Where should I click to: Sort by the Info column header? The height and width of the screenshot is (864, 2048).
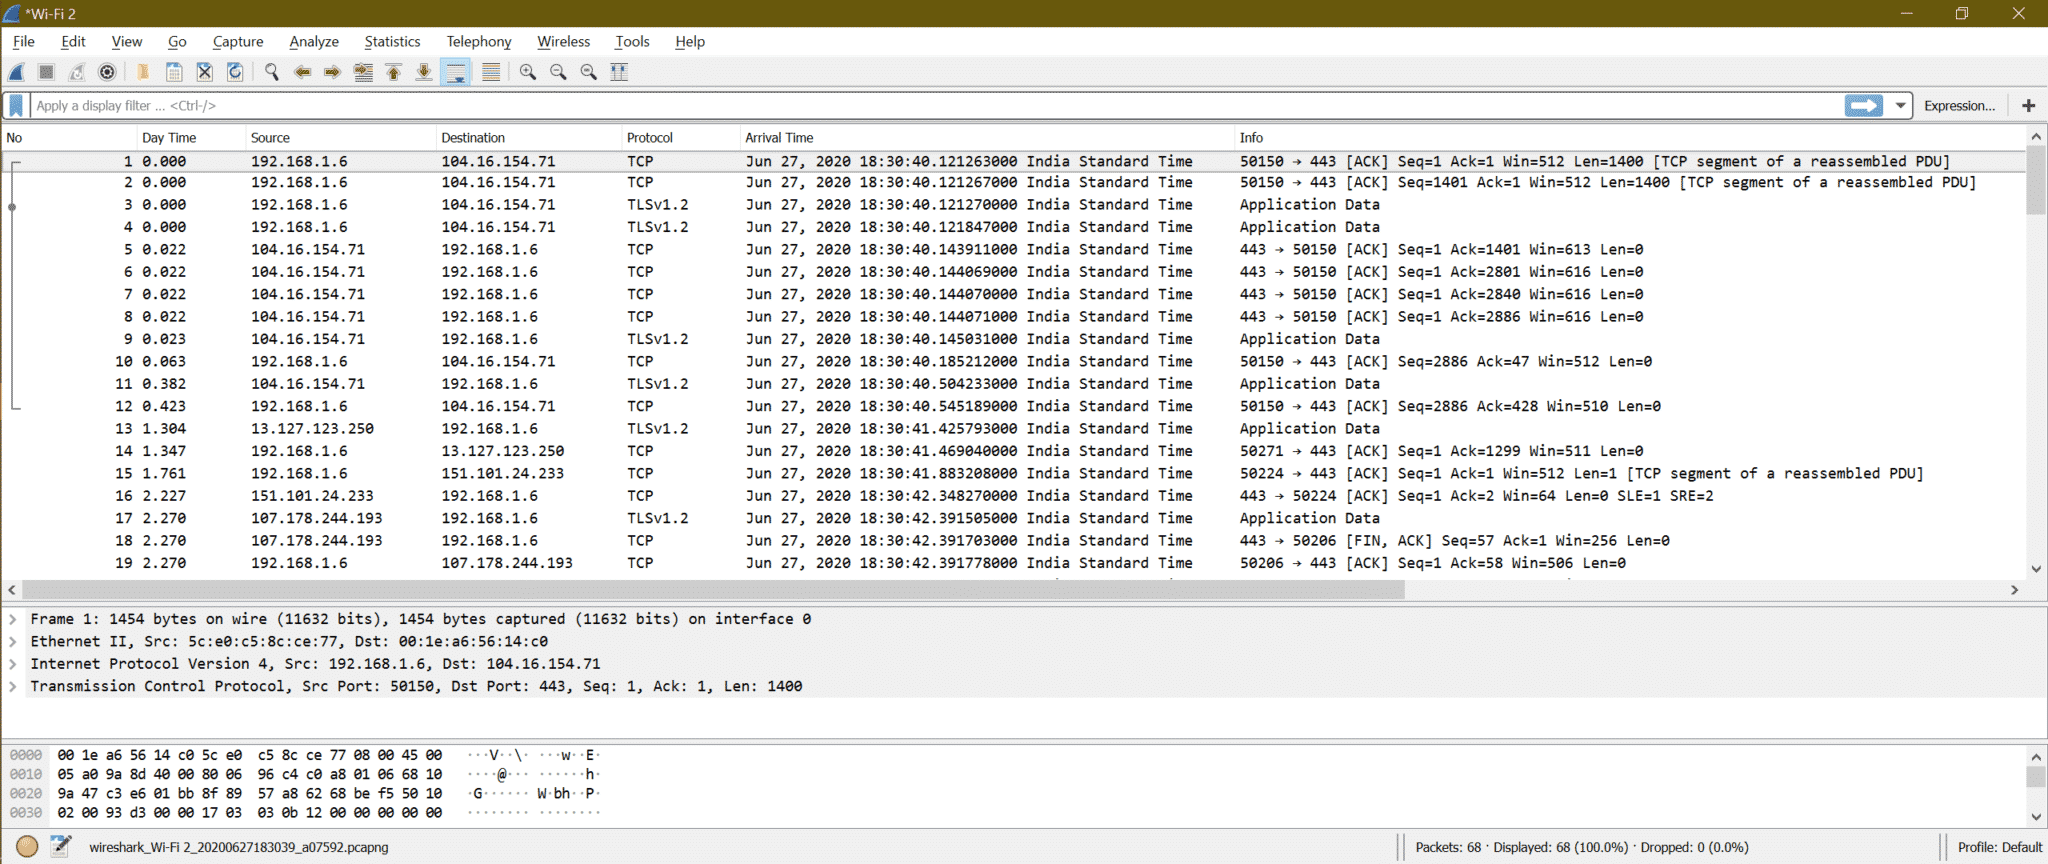point(1630,138)
